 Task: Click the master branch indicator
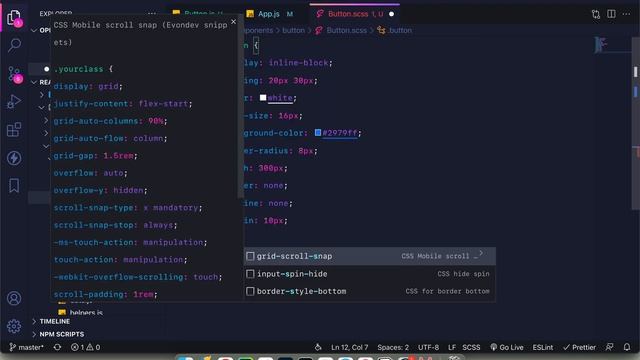point(26,347)
